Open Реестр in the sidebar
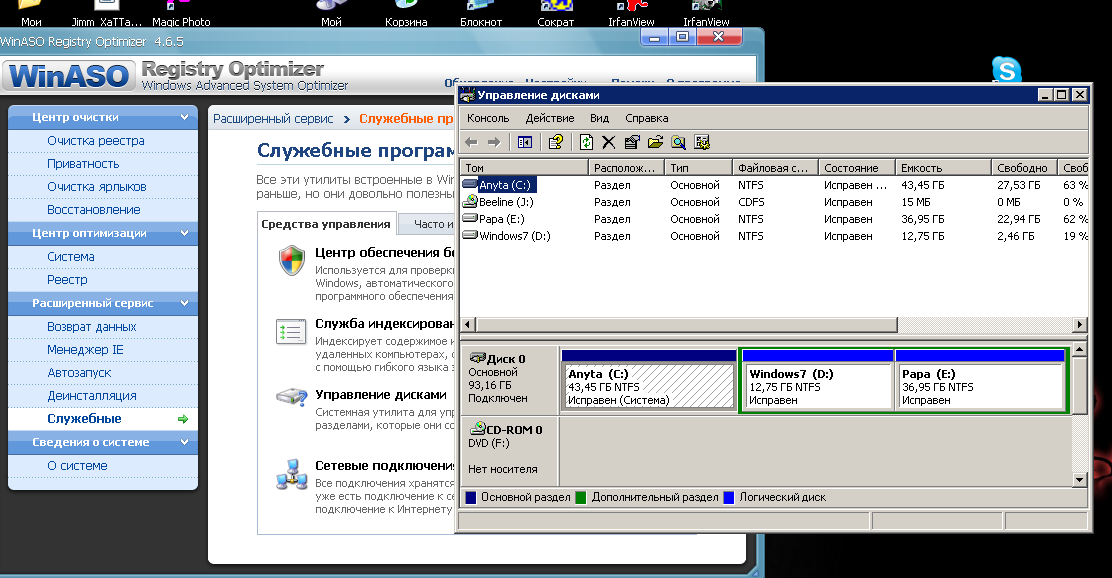The width and height of the screenshot is (1112, 578). click(67, 279)
